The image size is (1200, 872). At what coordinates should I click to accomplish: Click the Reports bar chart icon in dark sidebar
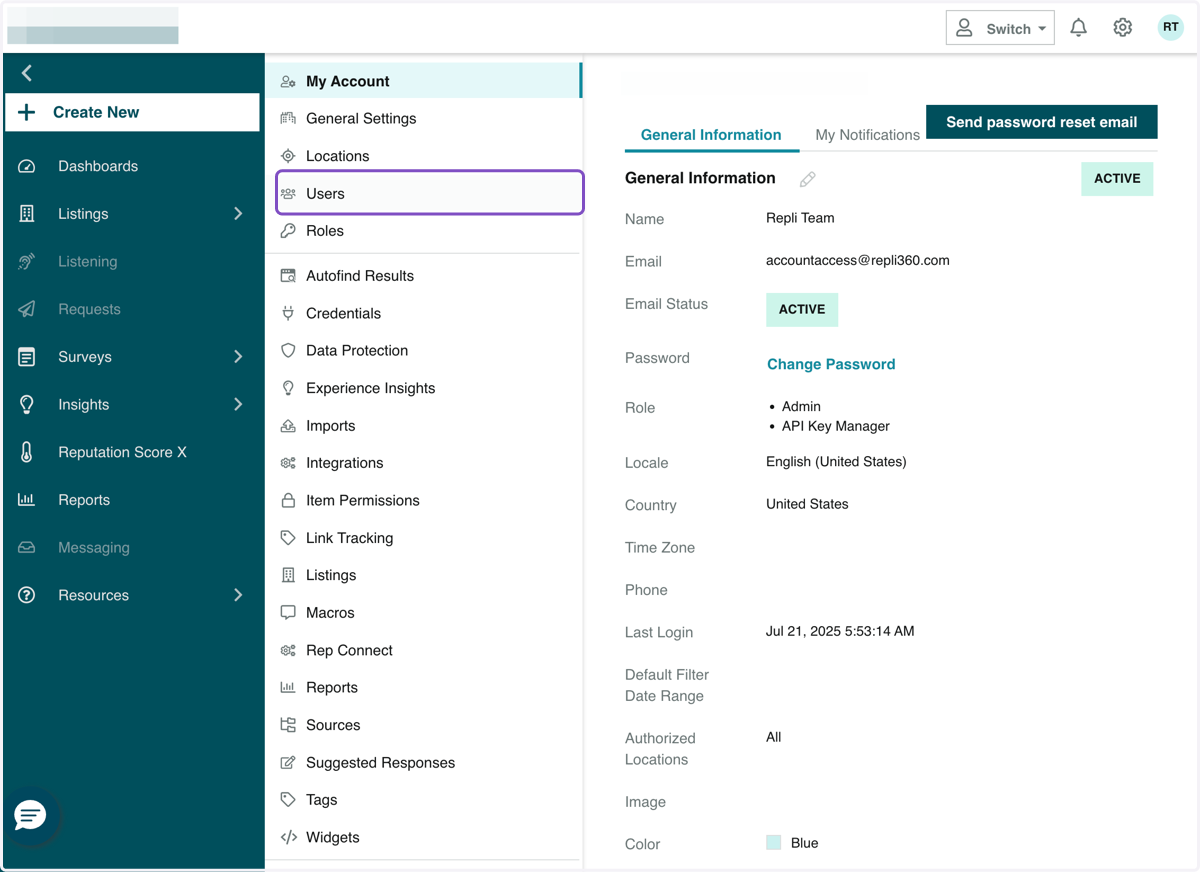[x=27, y=500]
